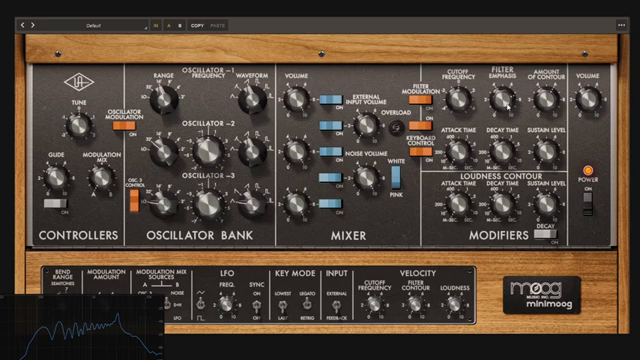Toggle lower Keyboard Control orange switch
This screenshot has height=360, width=640.
click(420, 151)
